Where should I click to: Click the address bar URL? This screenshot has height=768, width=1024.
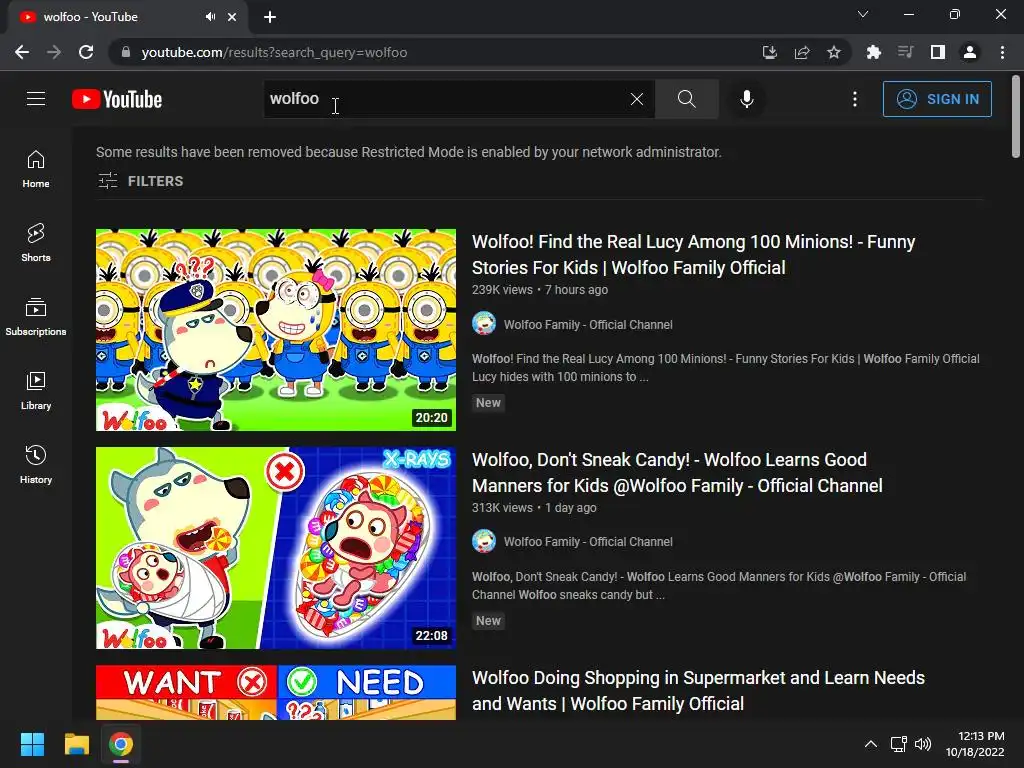(x=274, y=52)
